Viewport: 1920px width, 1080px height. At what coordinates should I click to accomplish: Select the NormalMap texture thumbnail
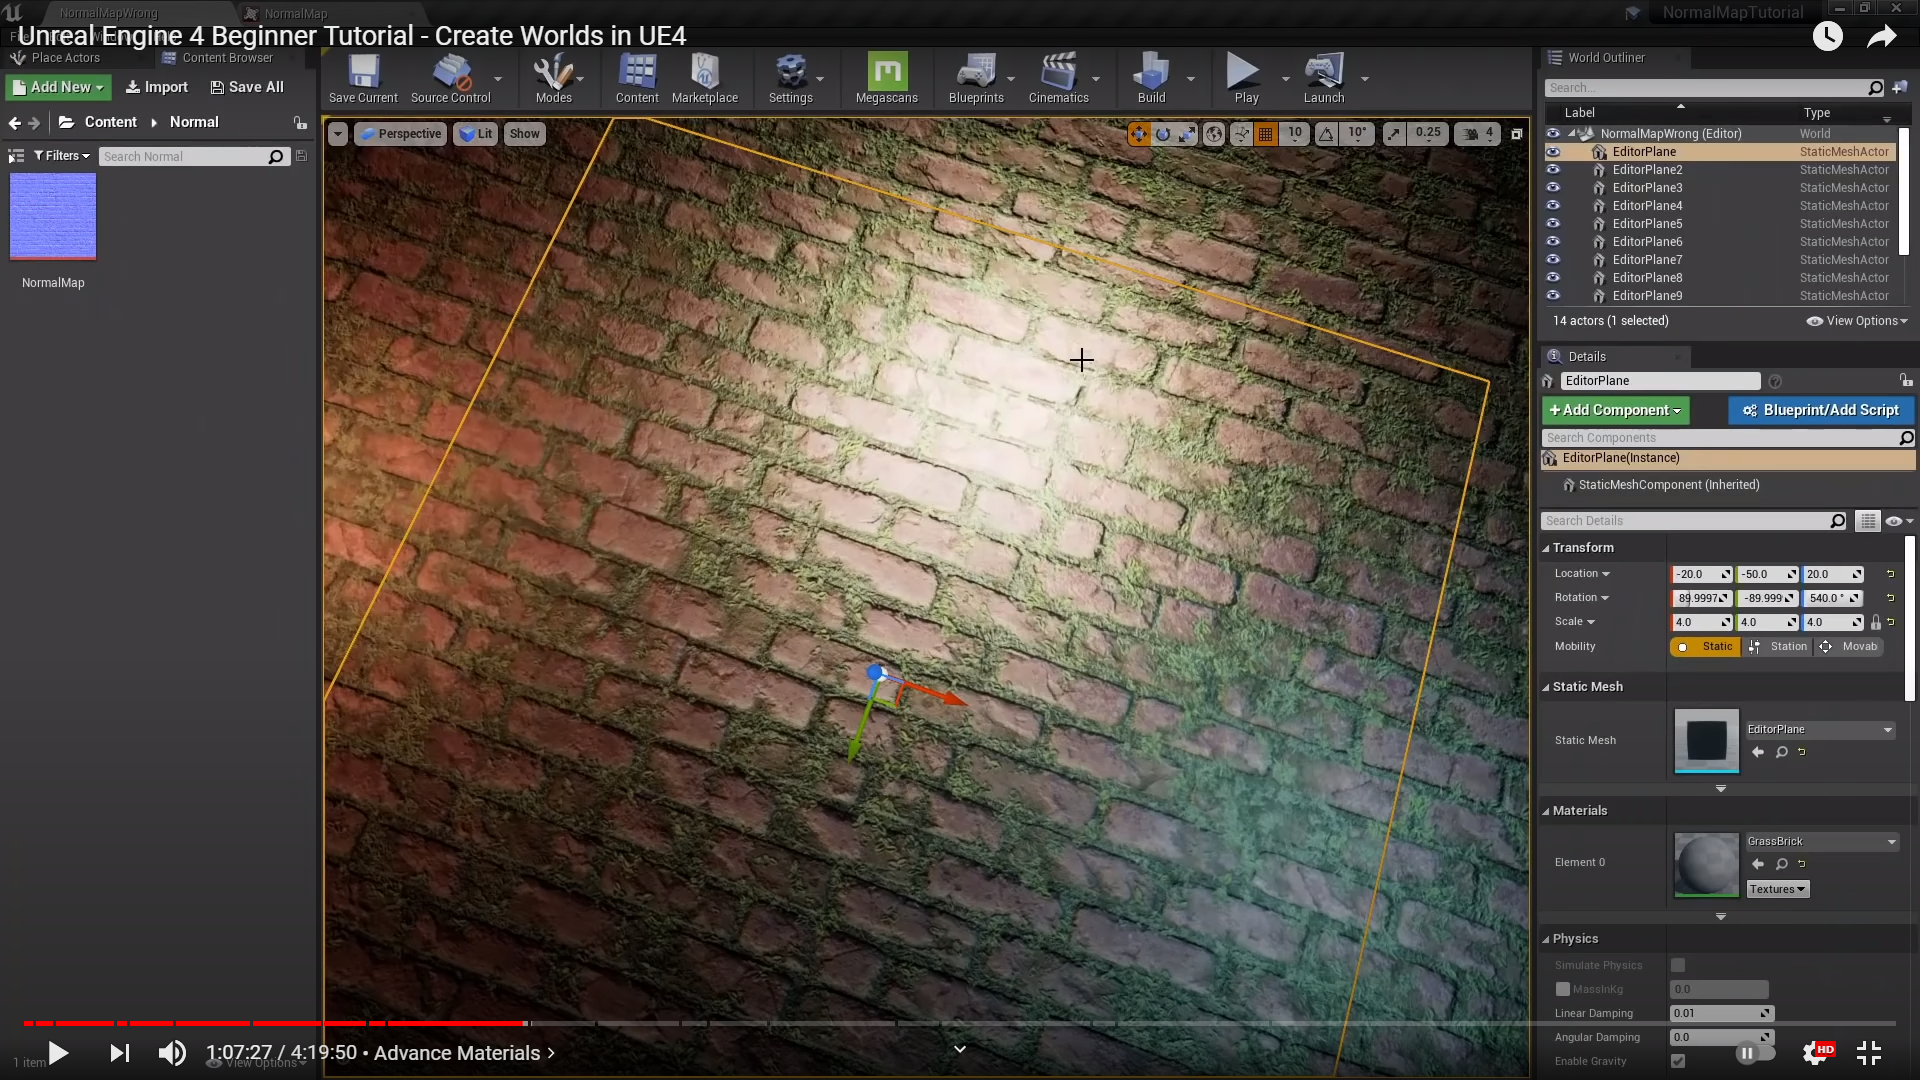[53, 217]
